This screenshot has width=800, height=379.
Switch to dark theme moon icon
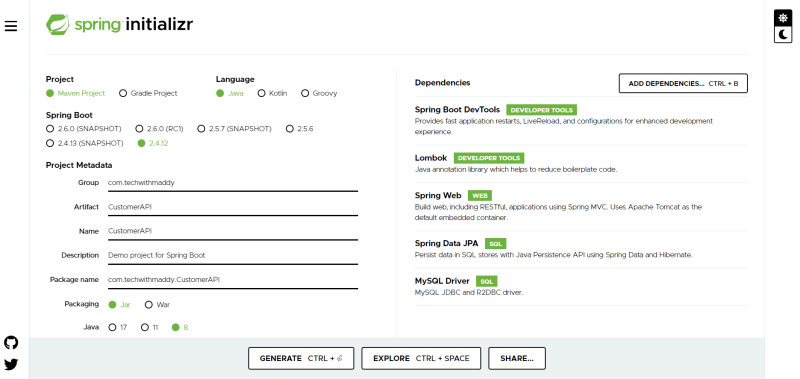click(x=783, y=34)
